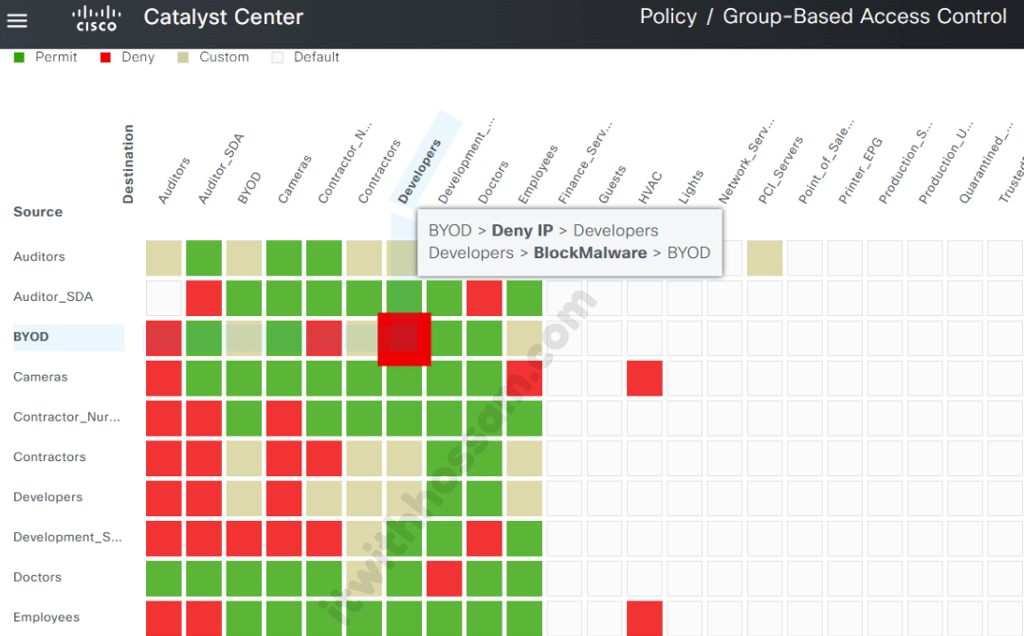Click Deny IP in the tooltip
The width and height of the screenshot is (1024, 636).
pos(522,231)
